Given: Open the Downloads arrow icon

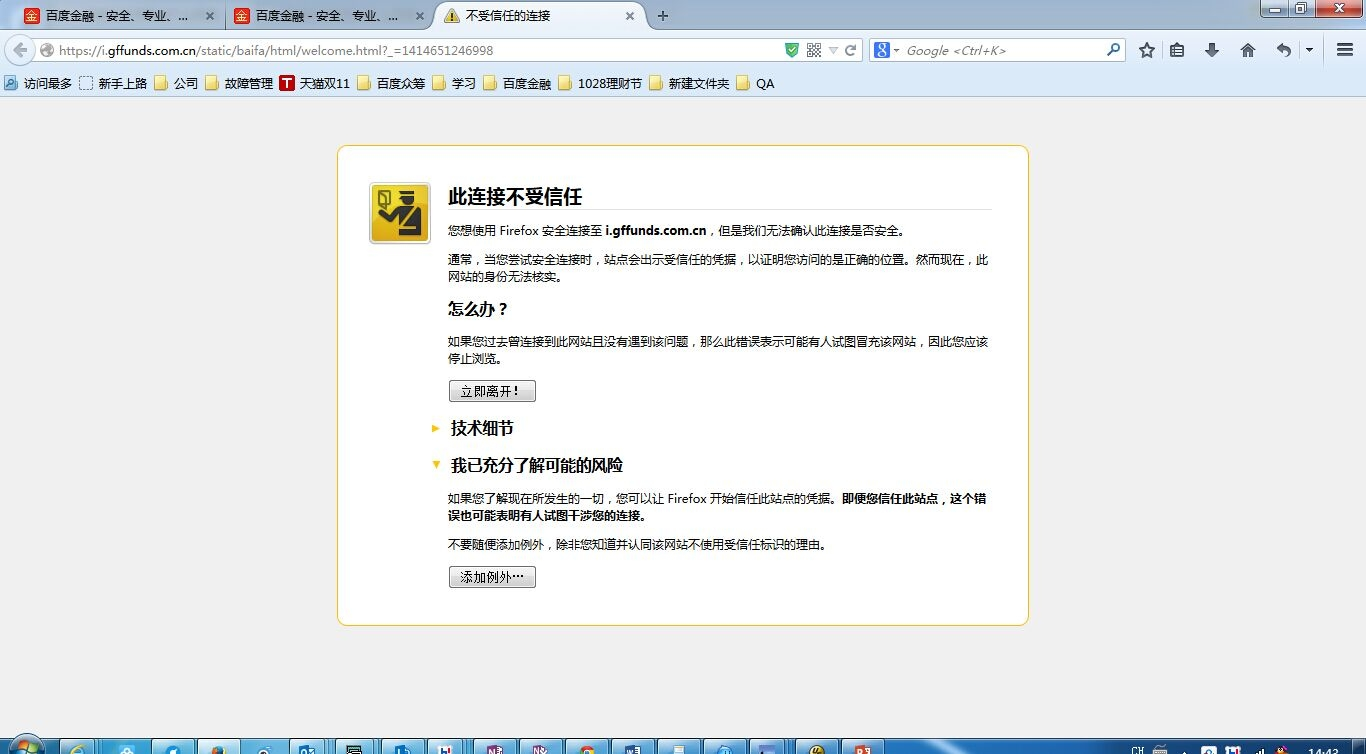Looking at the screenshot, I should (x=1212, y=50).
